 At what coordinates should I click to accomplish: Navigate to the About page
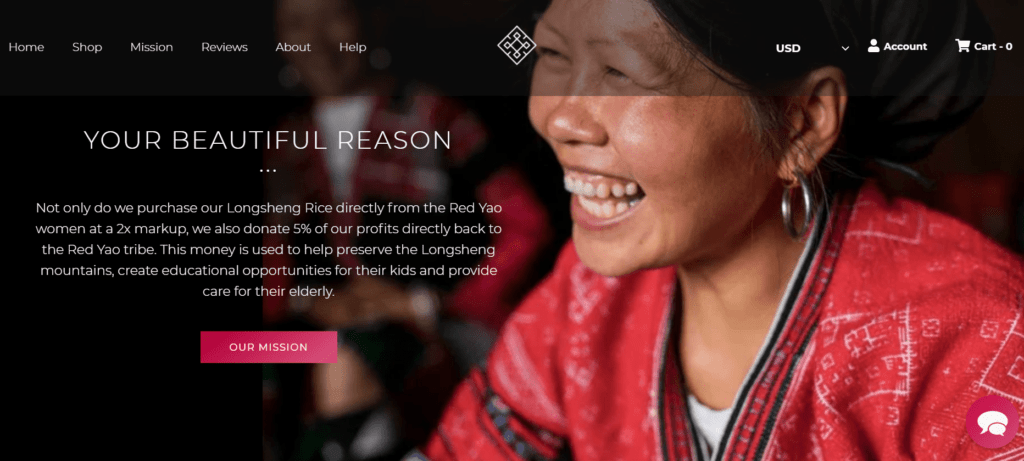point(293,47)
